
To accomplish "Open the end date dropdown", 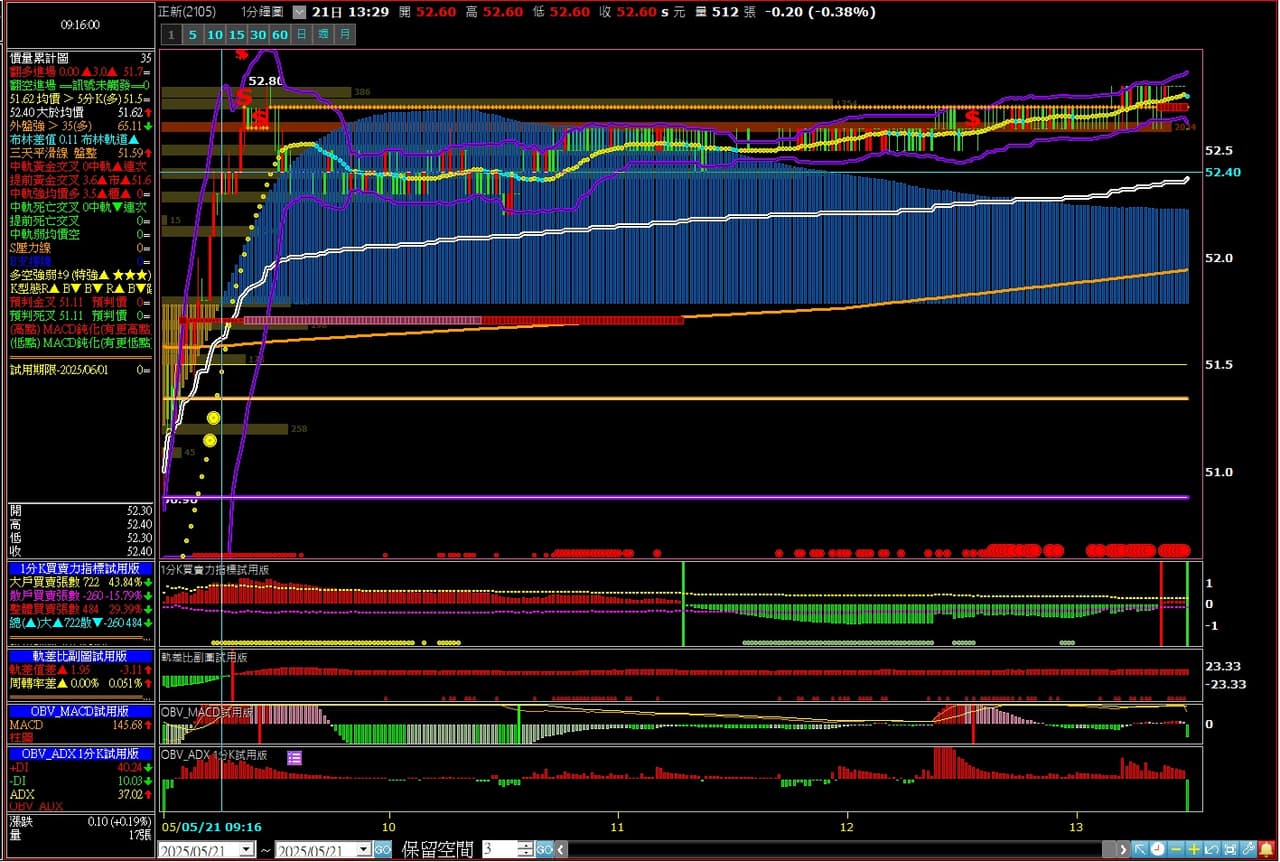I will coord(364,850).
